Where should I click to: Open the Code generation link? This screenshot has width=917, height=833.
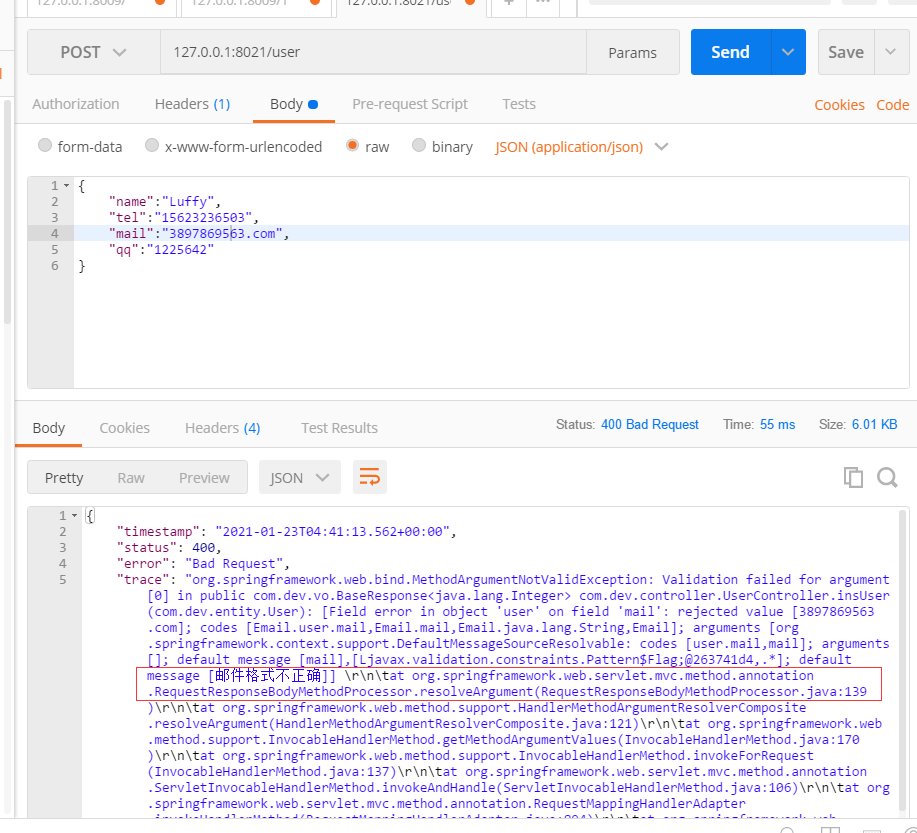pyautogui.click(x=892, y=105)
